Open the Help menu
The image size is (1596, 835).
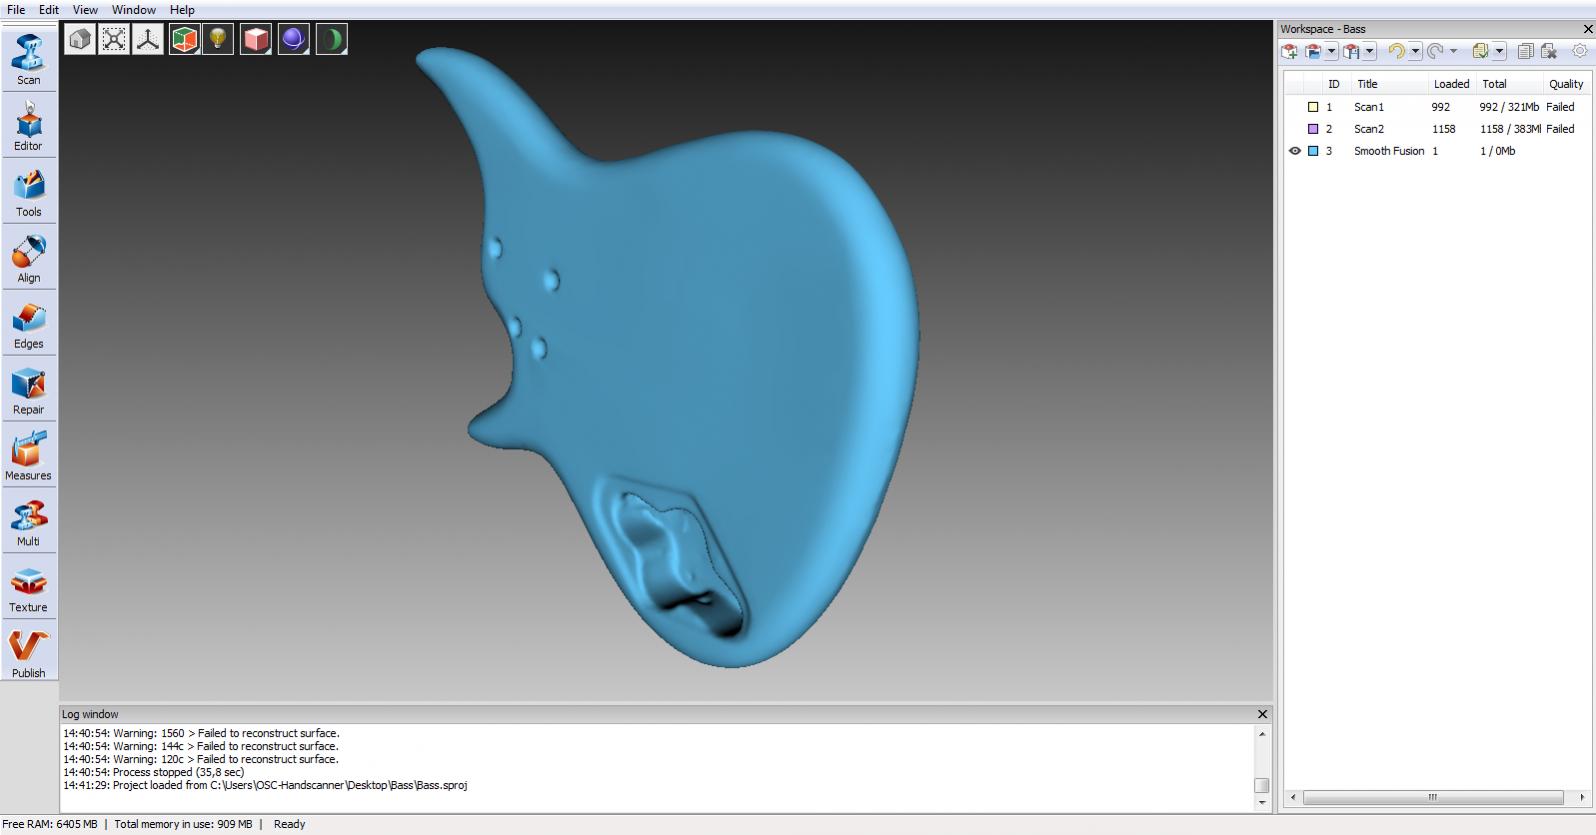[182, 10]
